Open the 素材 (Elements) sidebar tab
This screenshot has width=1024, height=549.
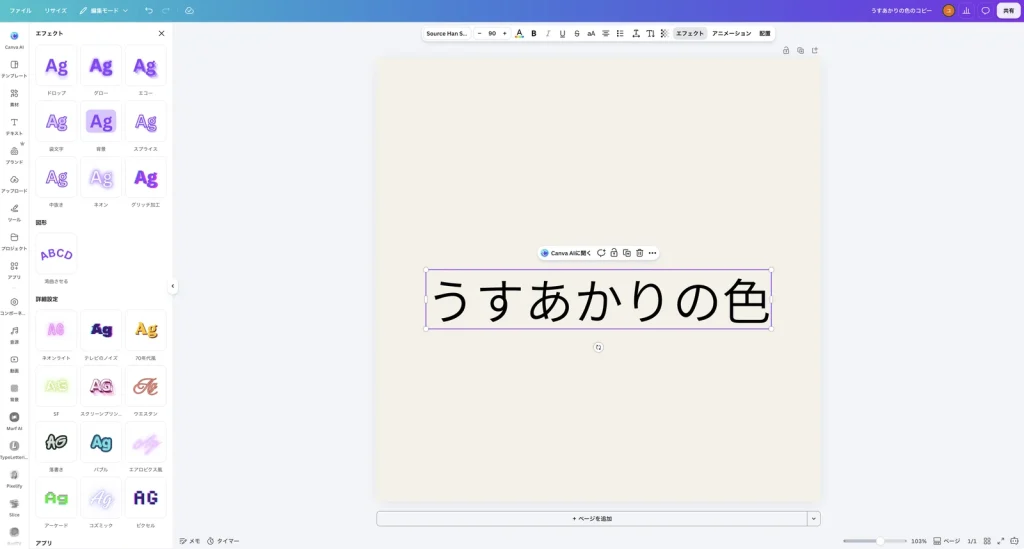pyautogui.click(x=14, y=97)
